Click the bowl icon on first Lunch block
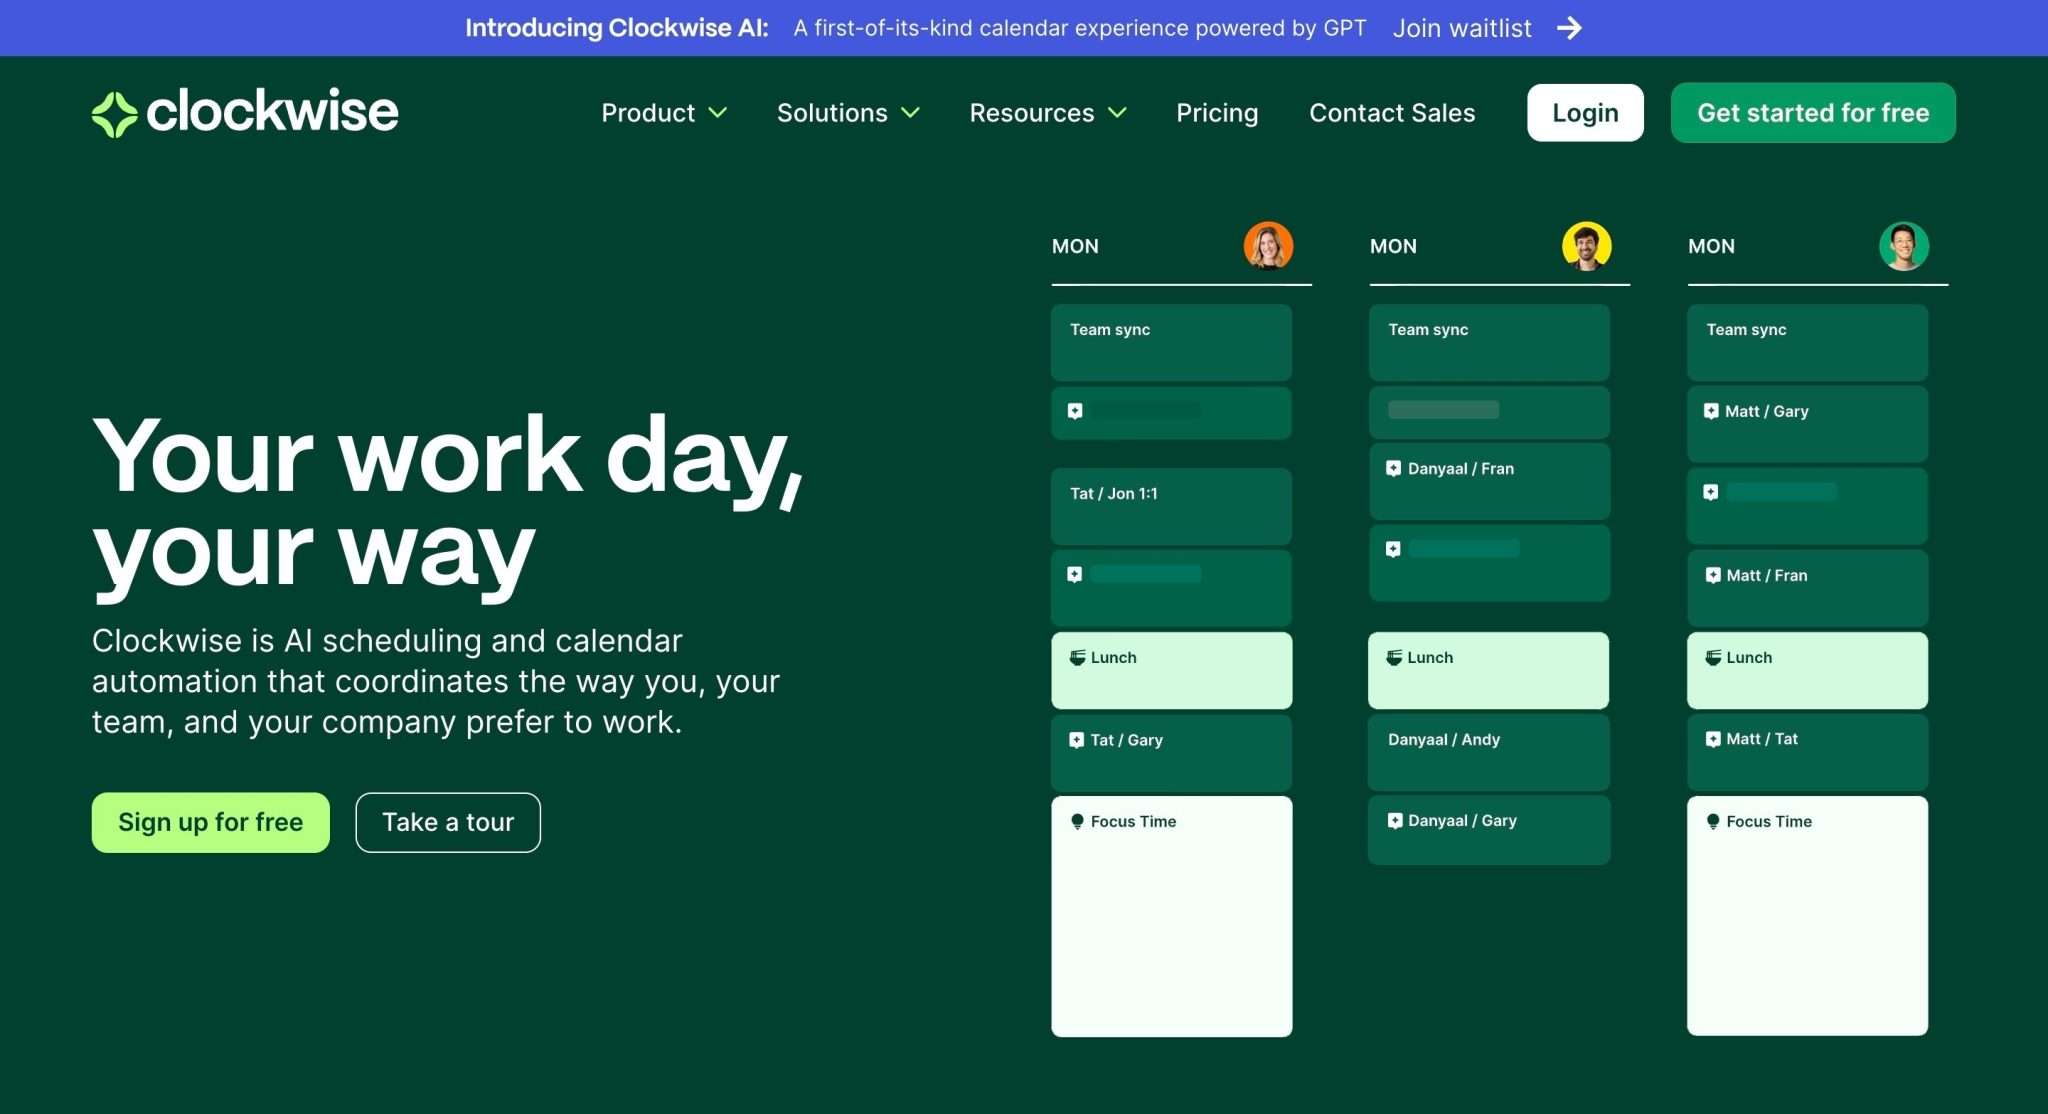Viewport: 2048px width, 1114px height. pyautogui.click(x=1077, y=658)
